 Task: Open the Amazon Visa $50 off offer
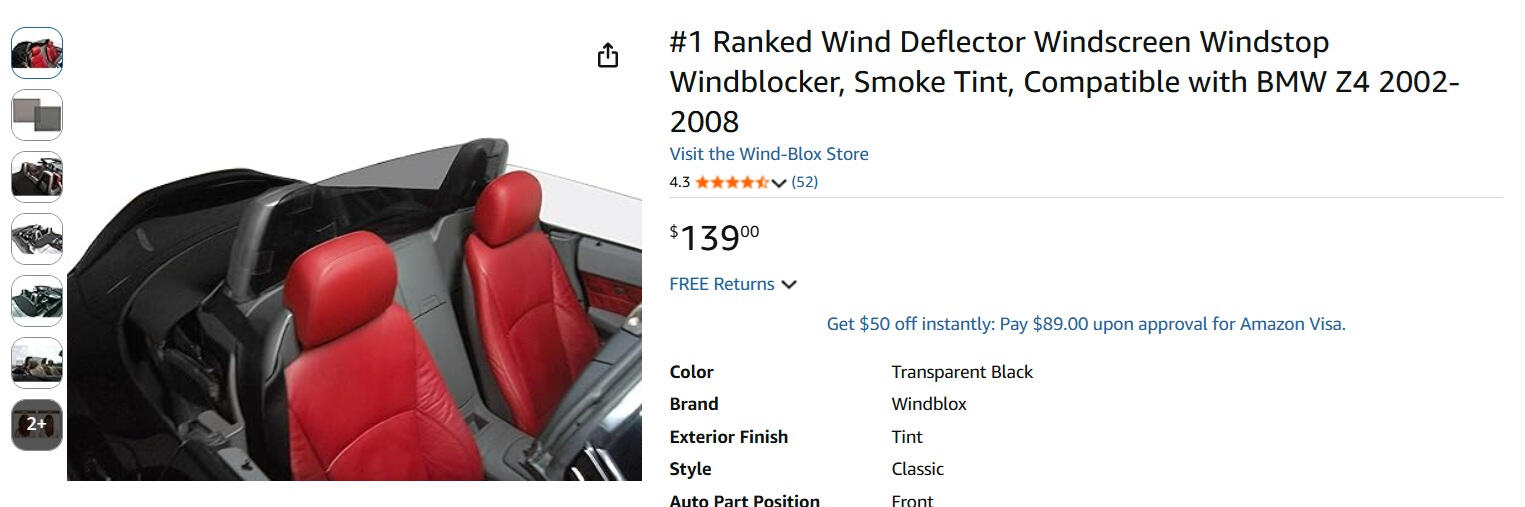click(x=1085, y=324)
